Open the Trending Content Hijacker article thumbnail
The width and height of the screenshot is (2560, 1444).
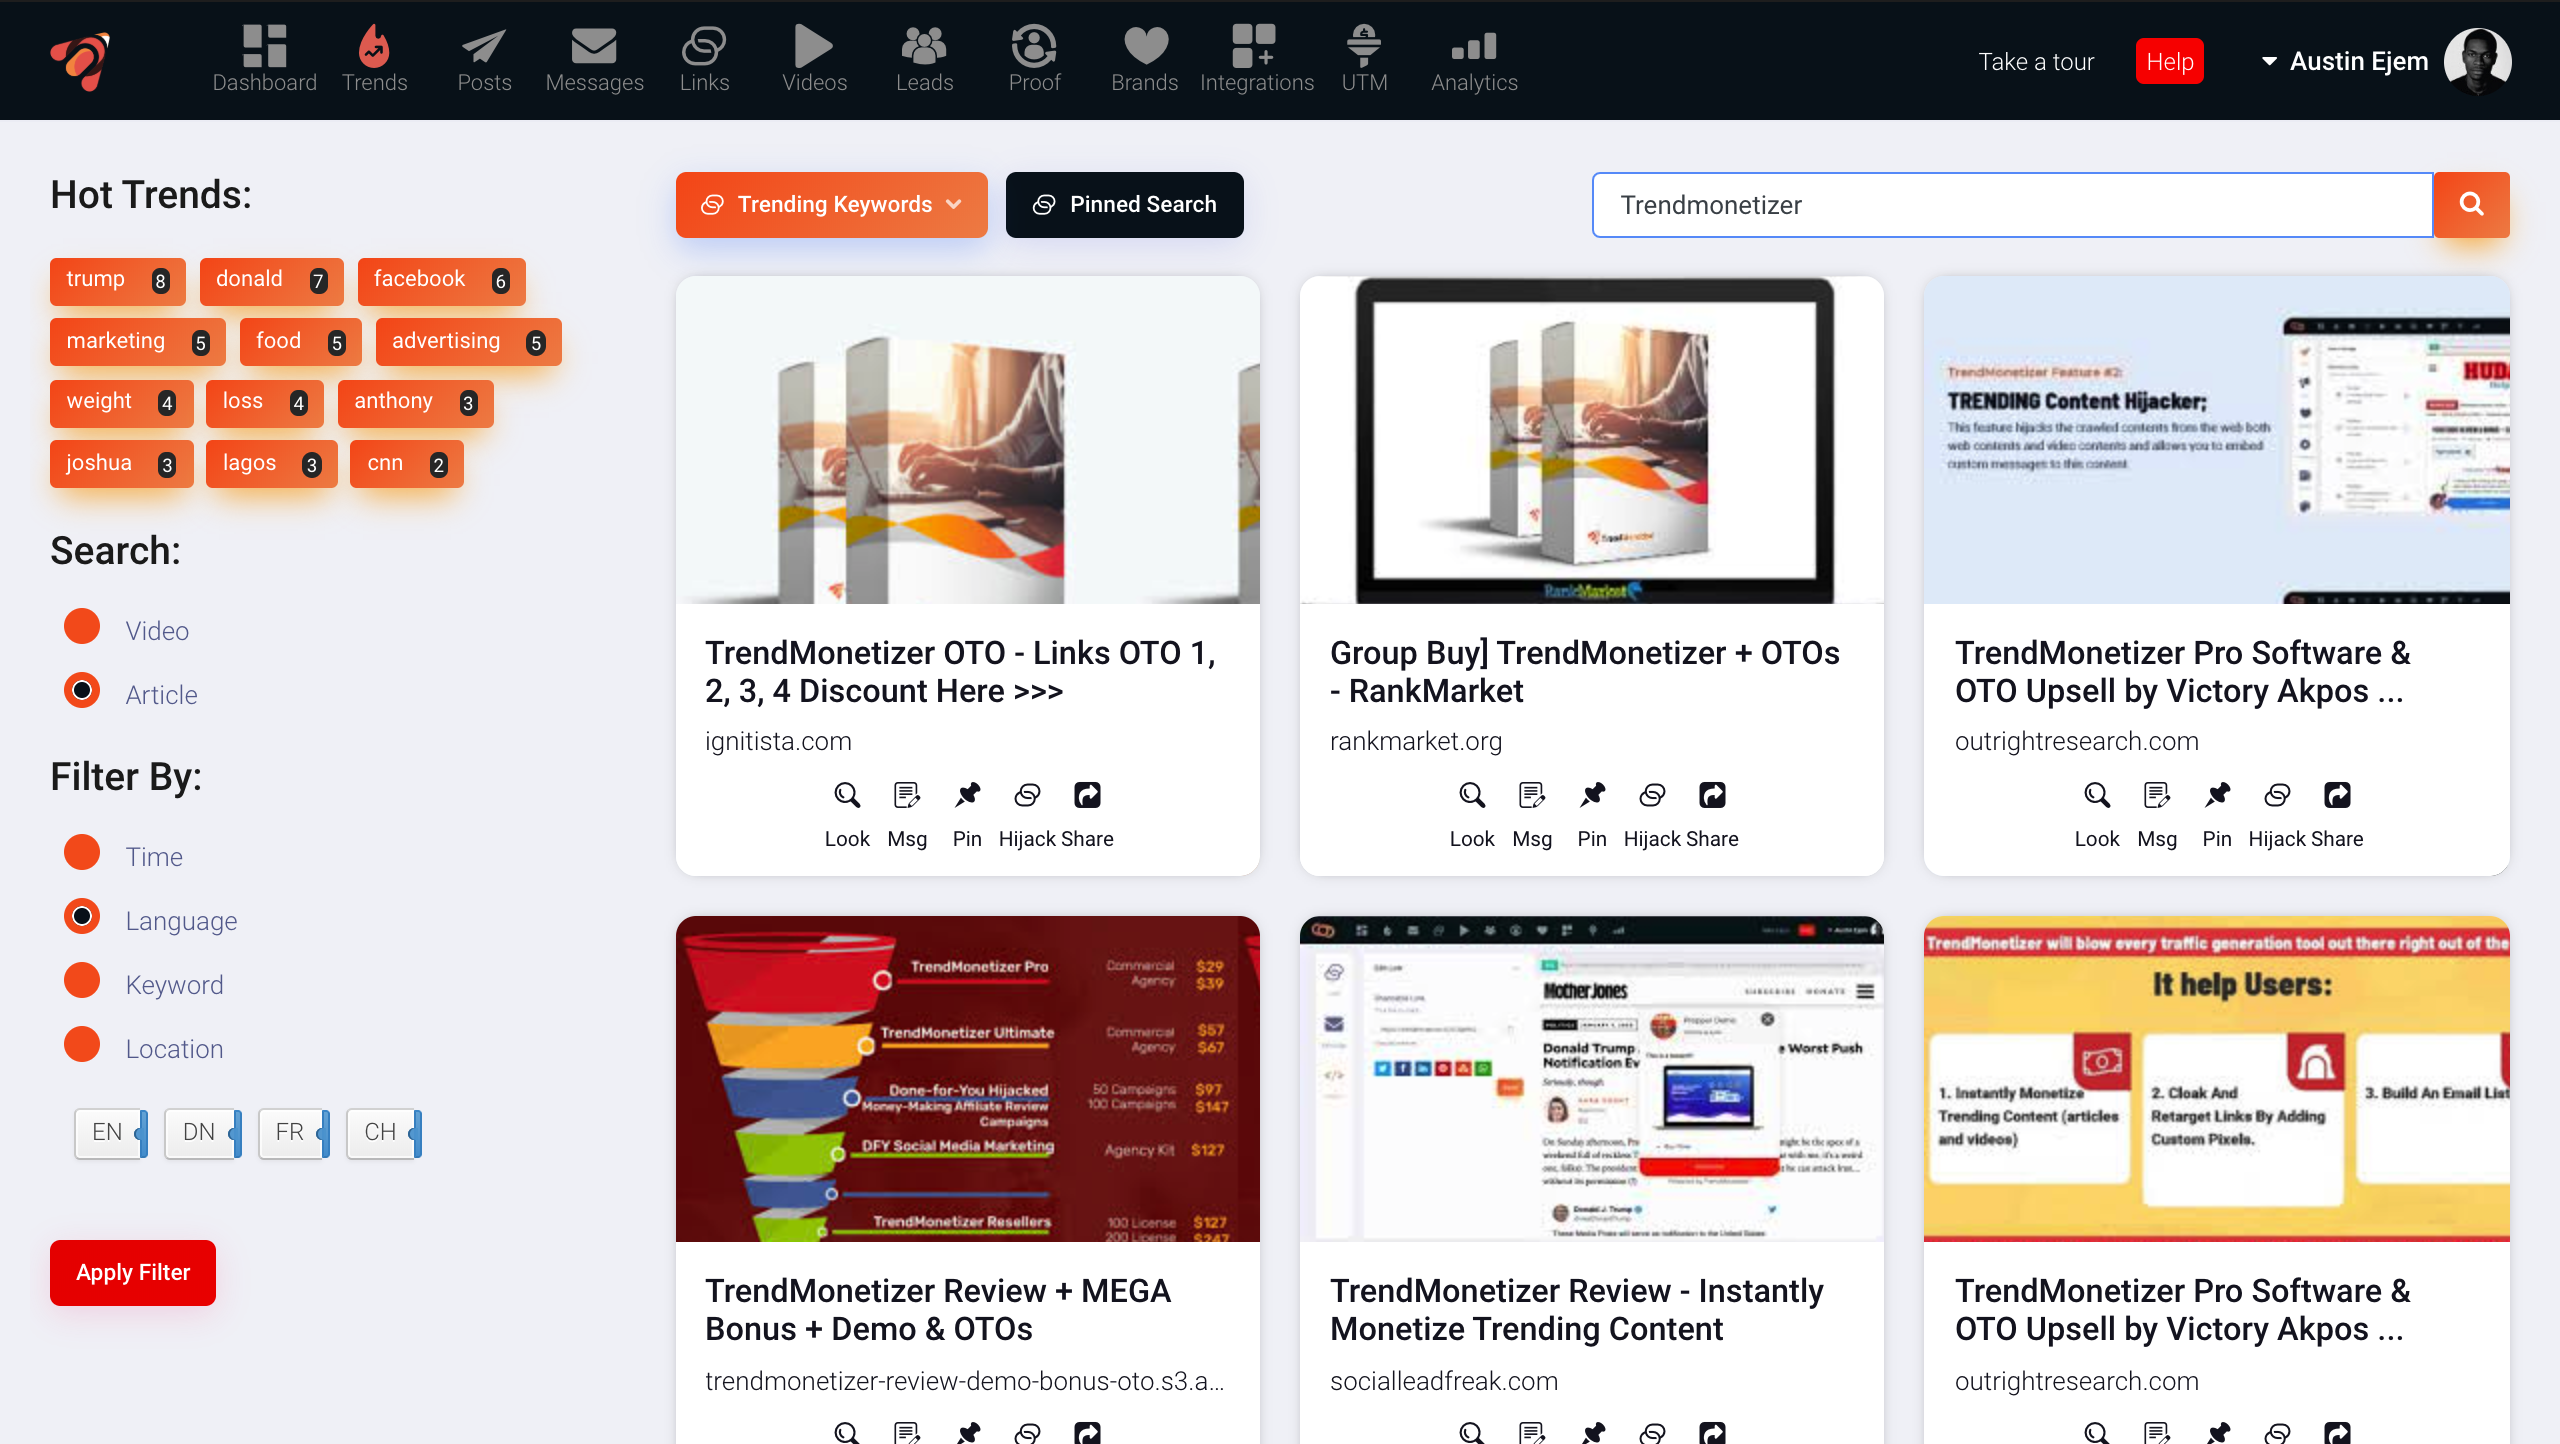click(2217, 440)
